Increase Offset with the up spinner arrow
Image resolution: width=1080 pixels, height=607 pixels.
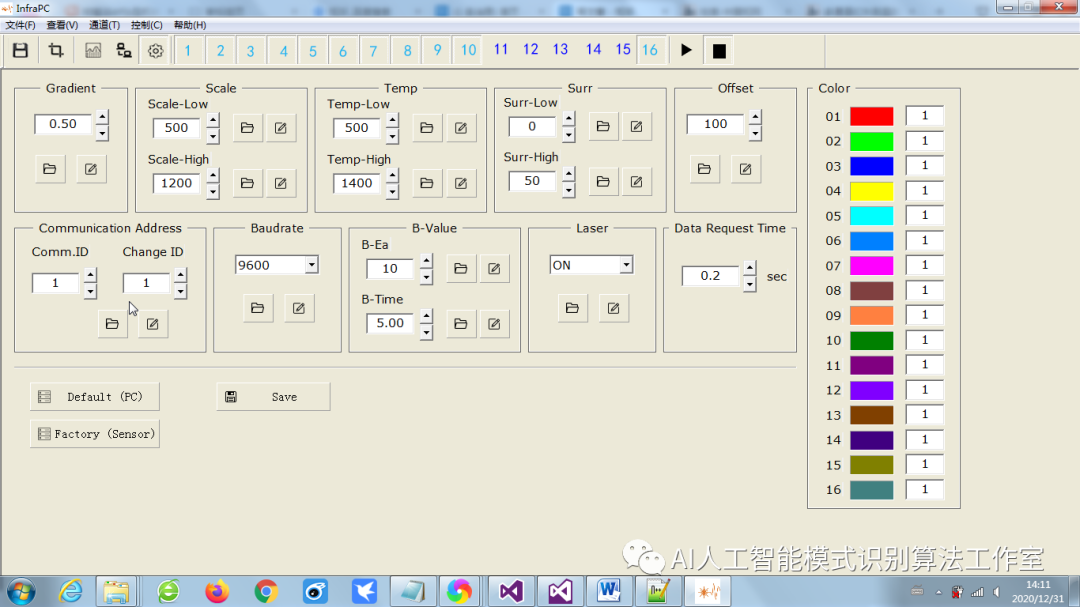pyautogui.click(x=755, y=116)
